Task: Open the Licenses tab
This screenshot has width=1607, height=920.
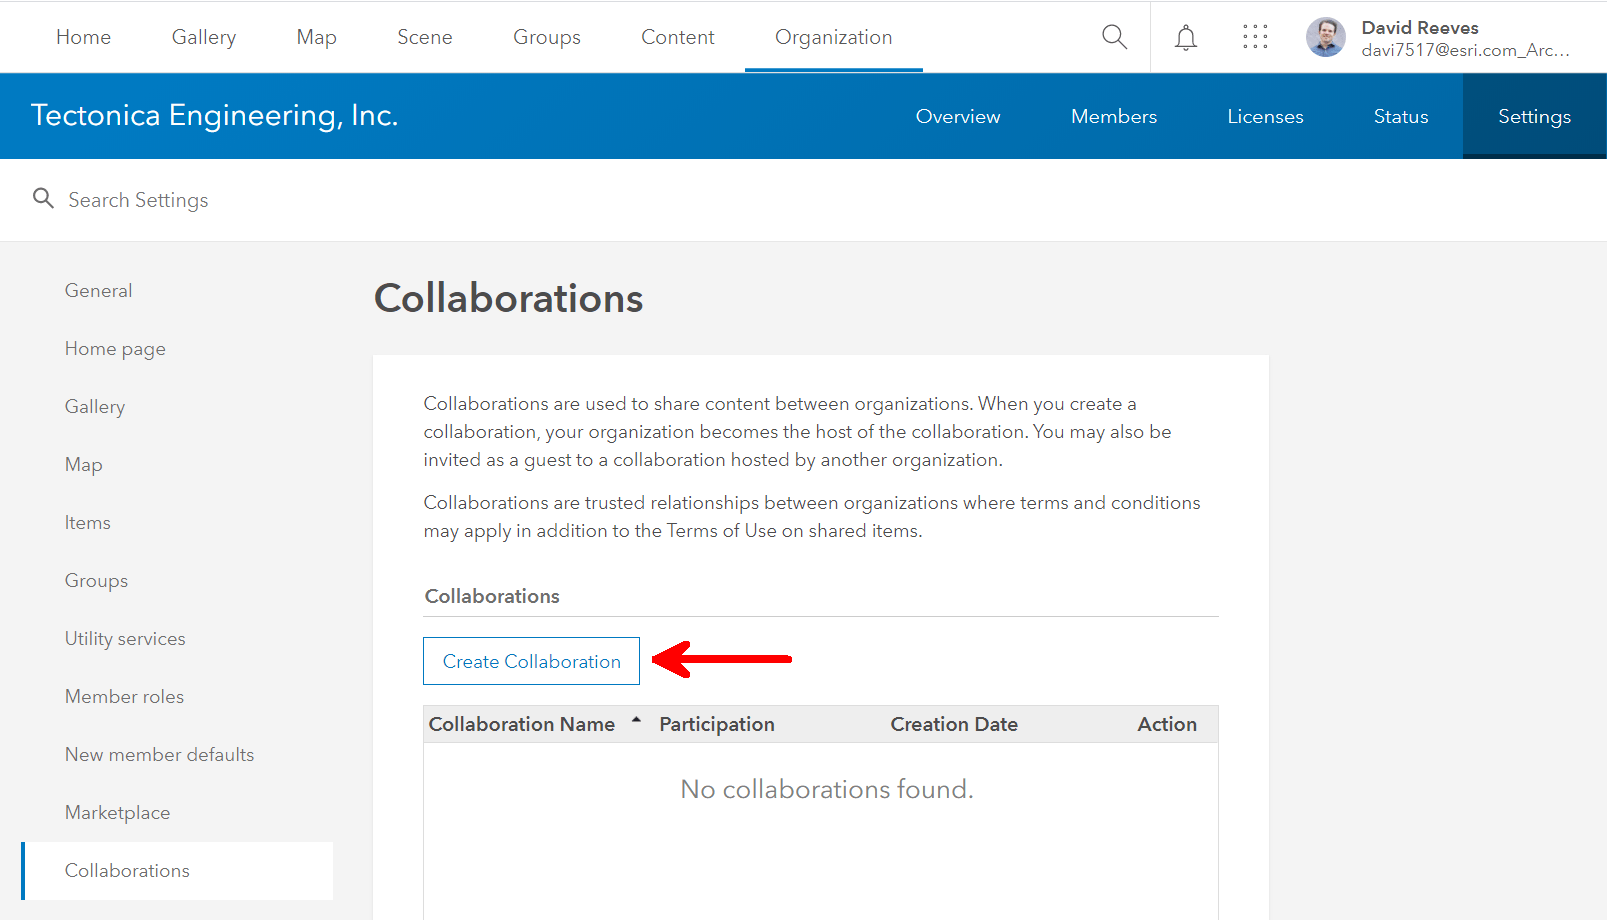Action: (1264, 116)
